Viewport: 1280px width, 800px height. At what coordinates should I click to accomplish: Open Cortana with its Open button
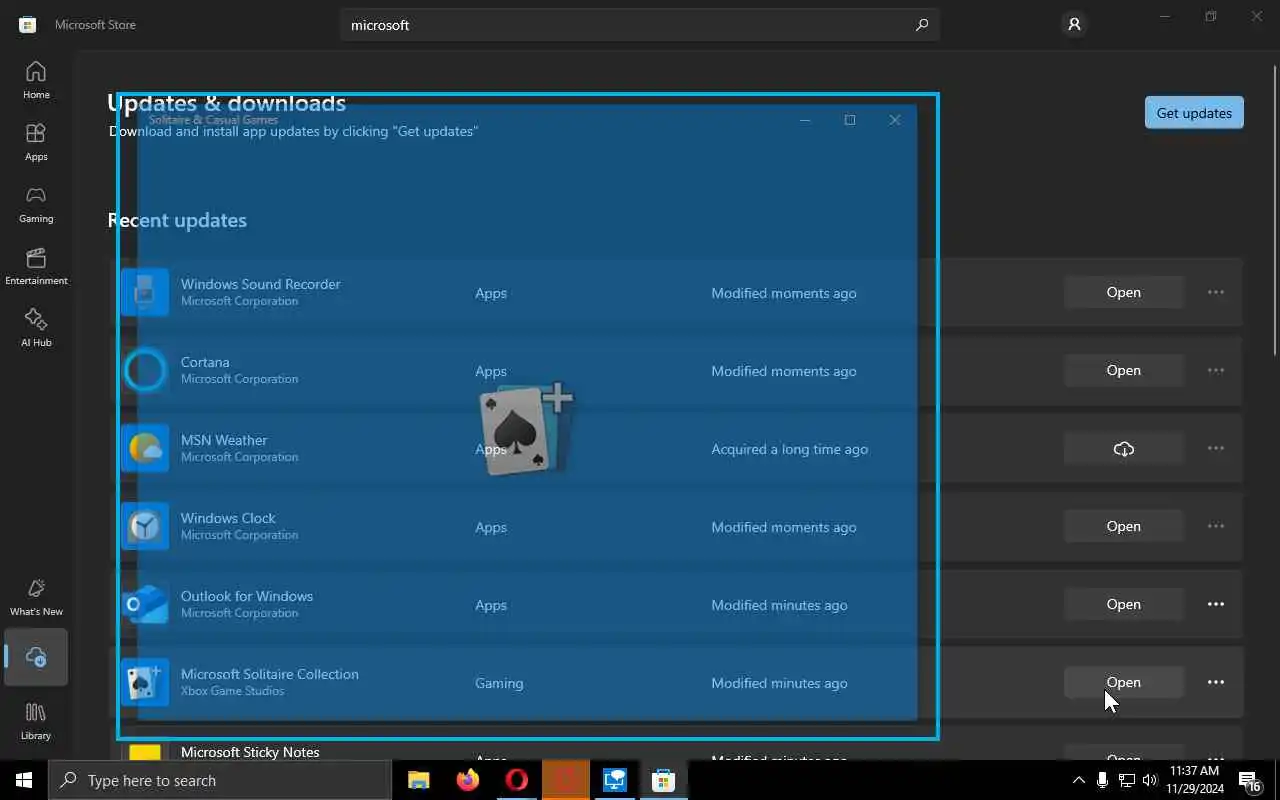(1124, 370)
